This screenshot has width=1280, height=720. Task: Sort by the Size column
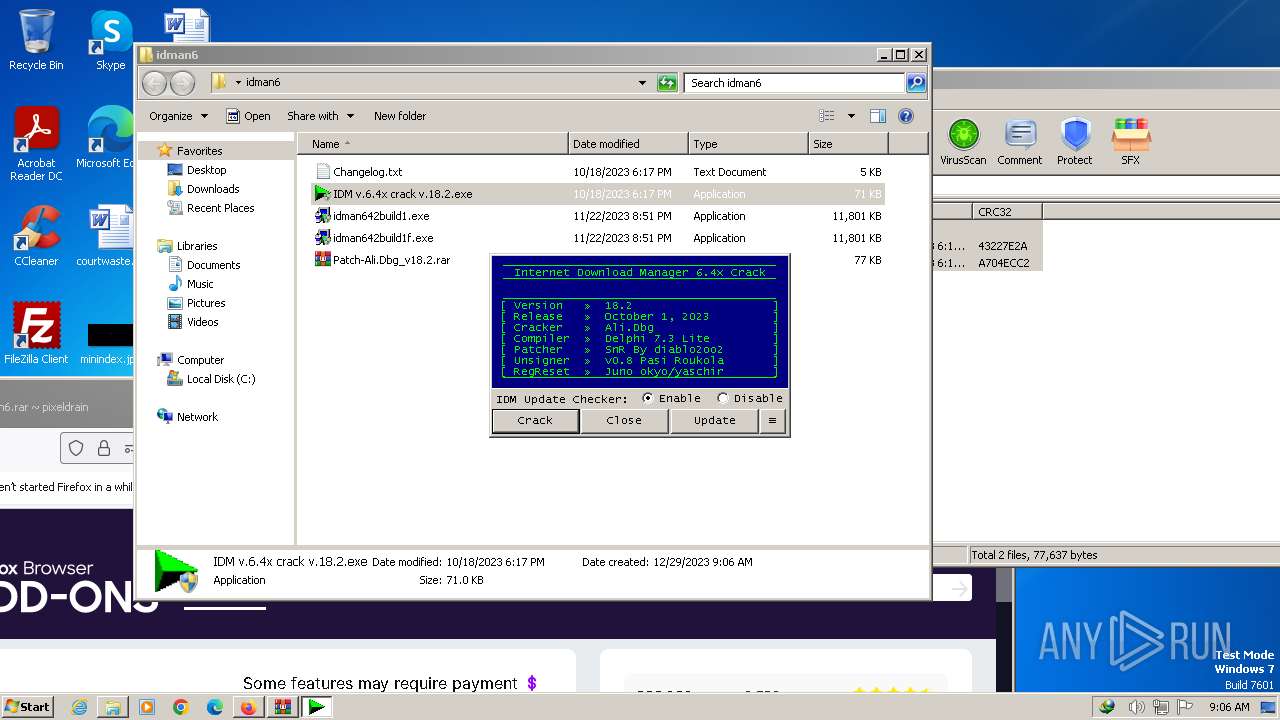click(x=848, y=144)
